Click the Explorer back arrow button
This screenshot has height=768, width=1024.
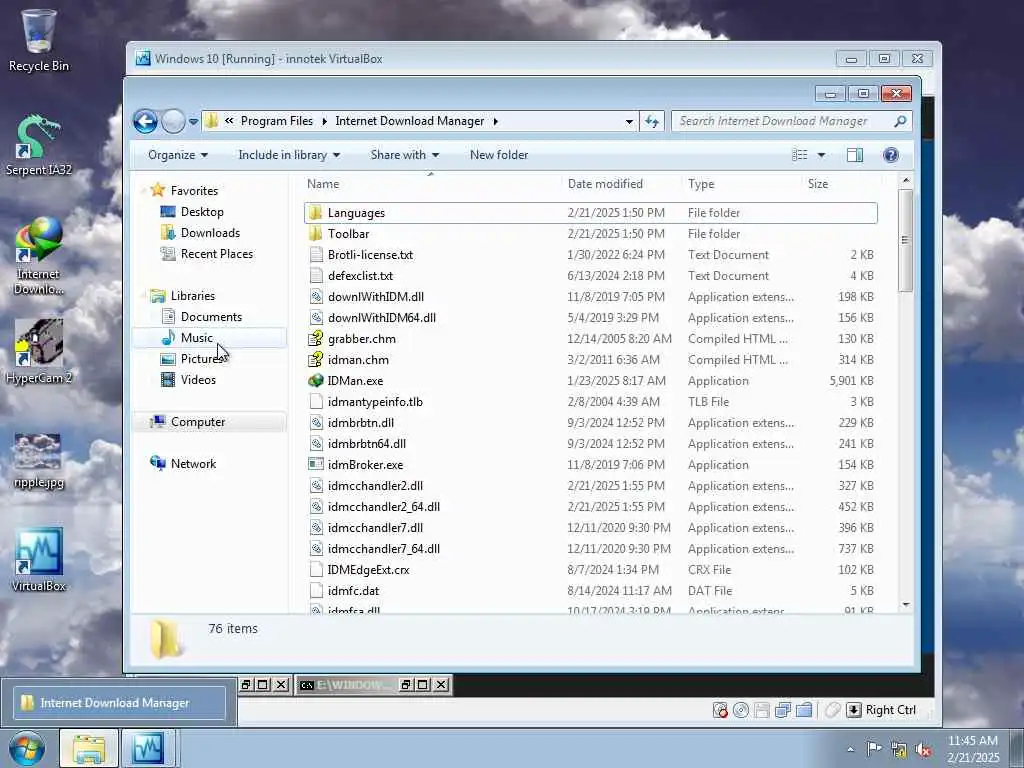(x=145, y=121)
